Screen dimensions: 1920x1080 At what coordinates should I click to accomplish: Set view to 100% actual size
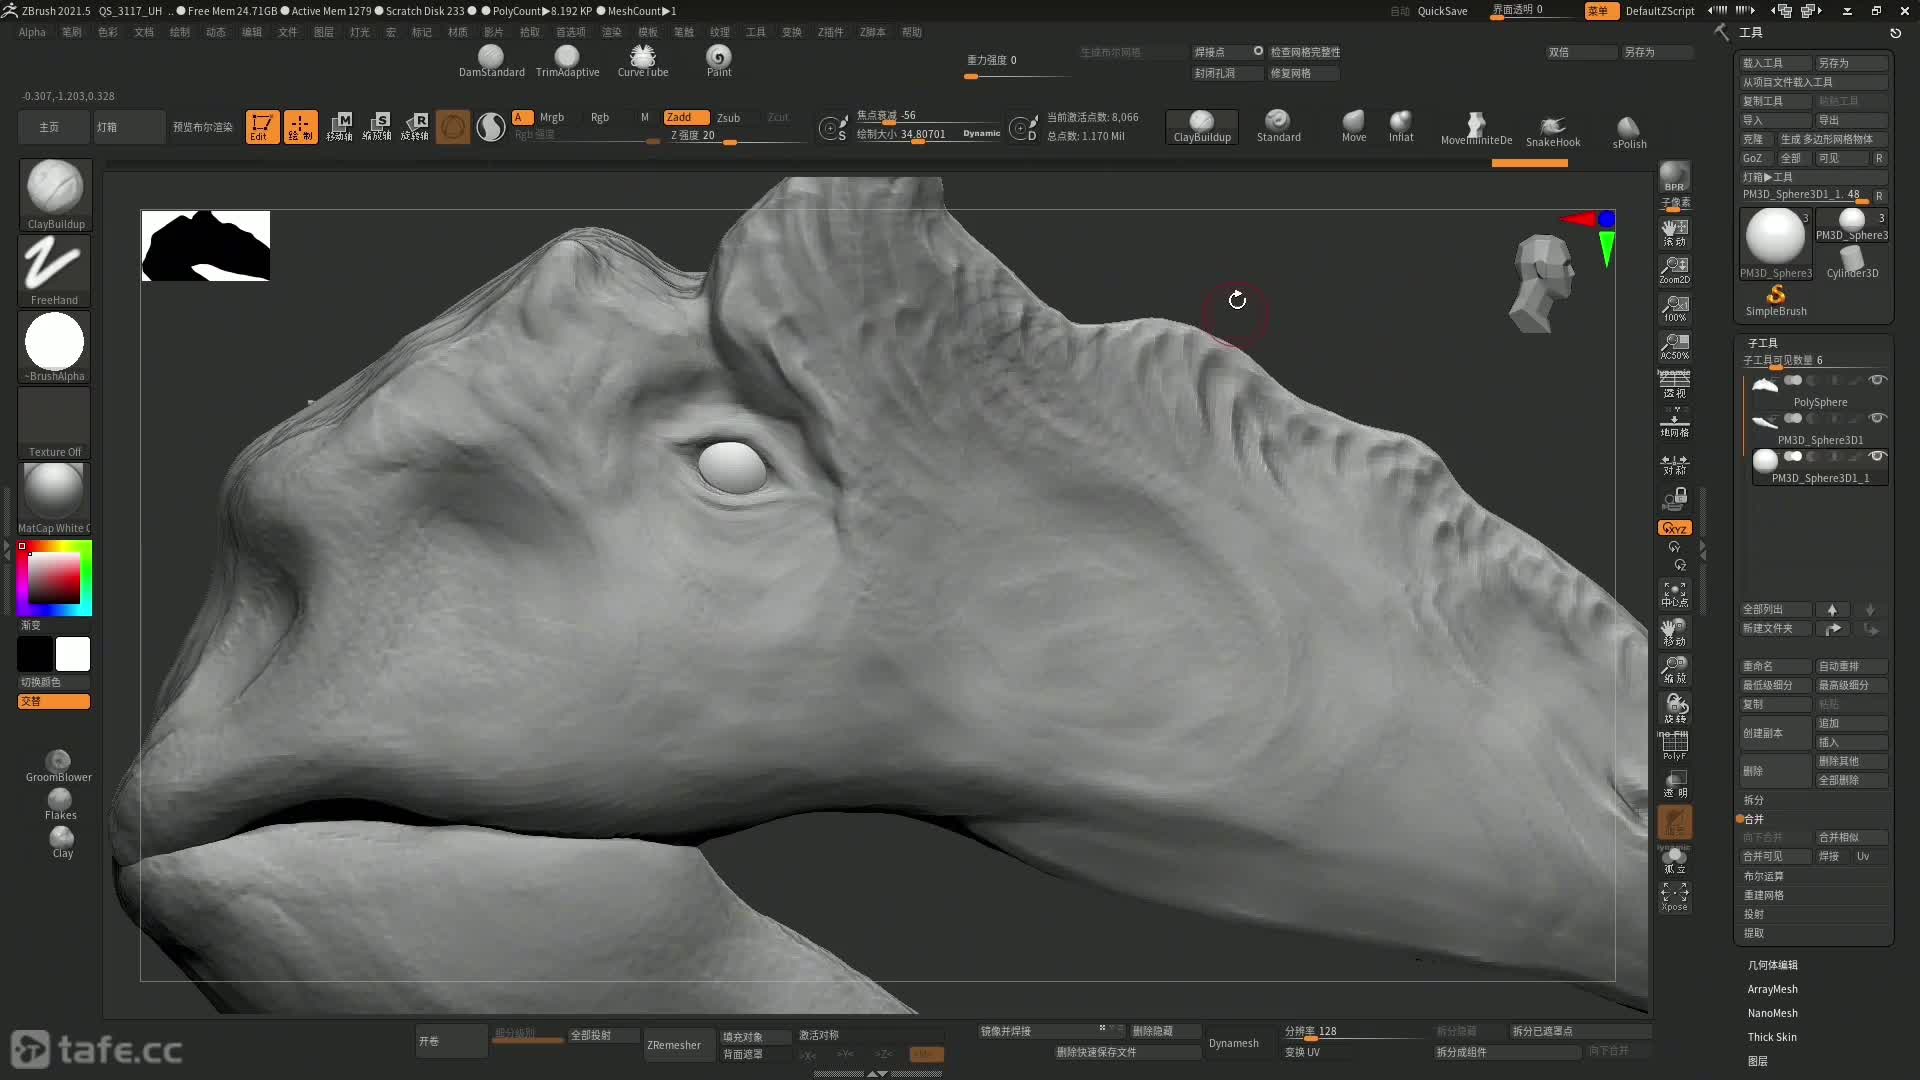point(1674,308)
